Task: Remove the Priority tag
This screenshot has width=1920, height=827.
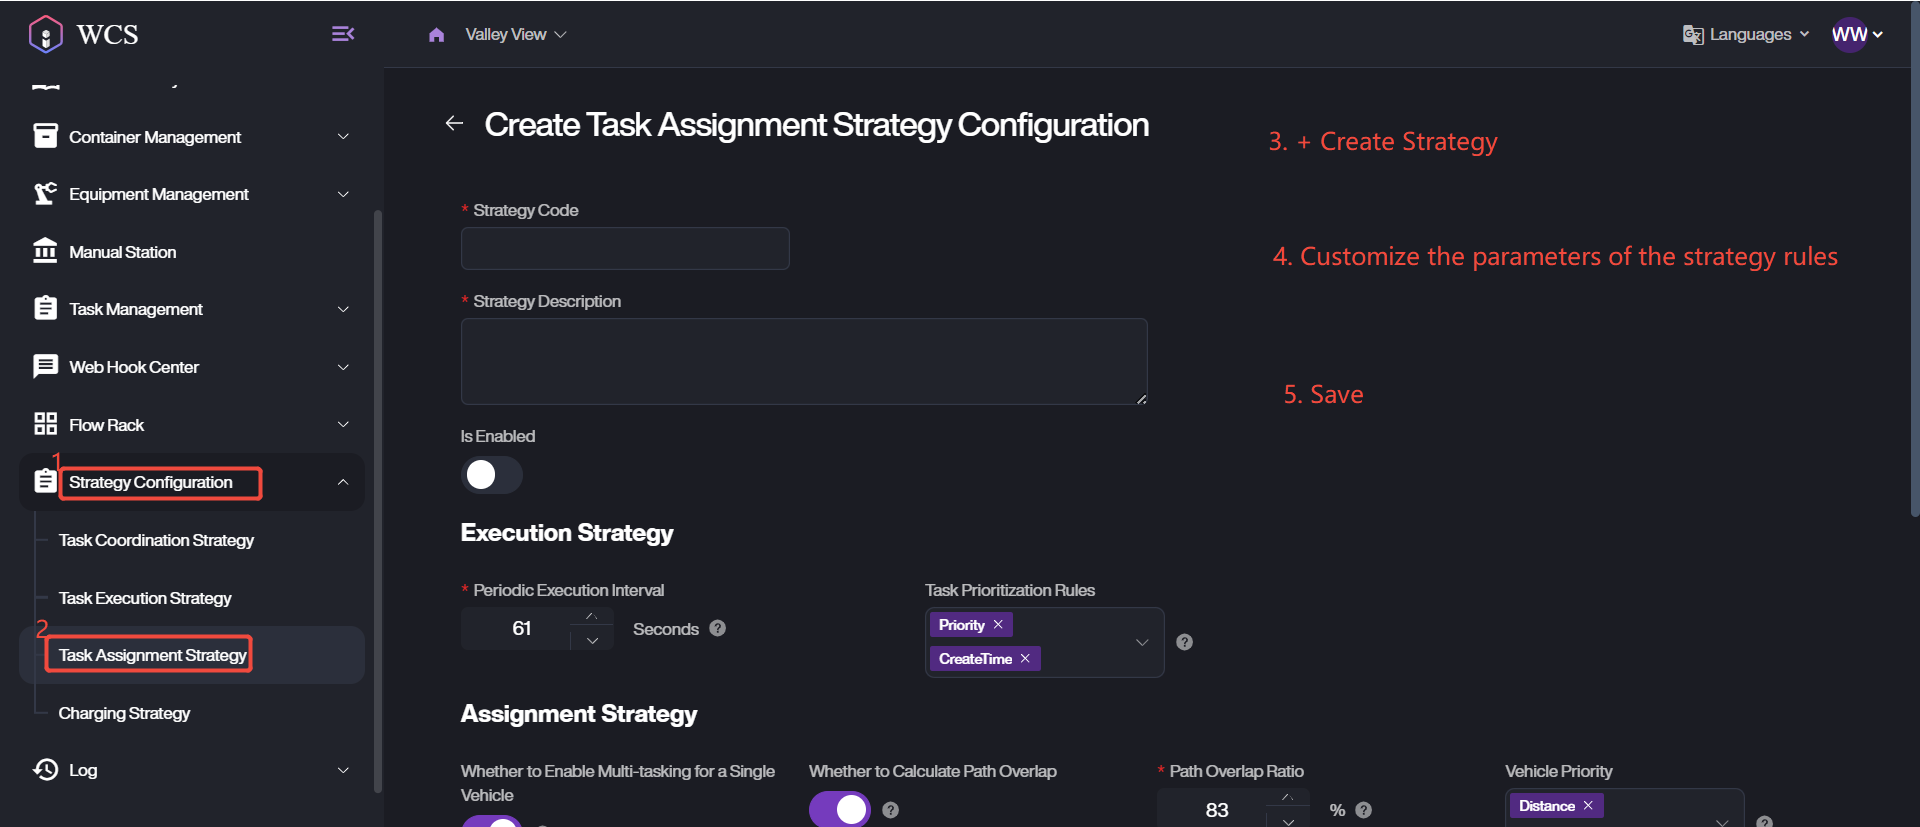Action: coord(998,625)
